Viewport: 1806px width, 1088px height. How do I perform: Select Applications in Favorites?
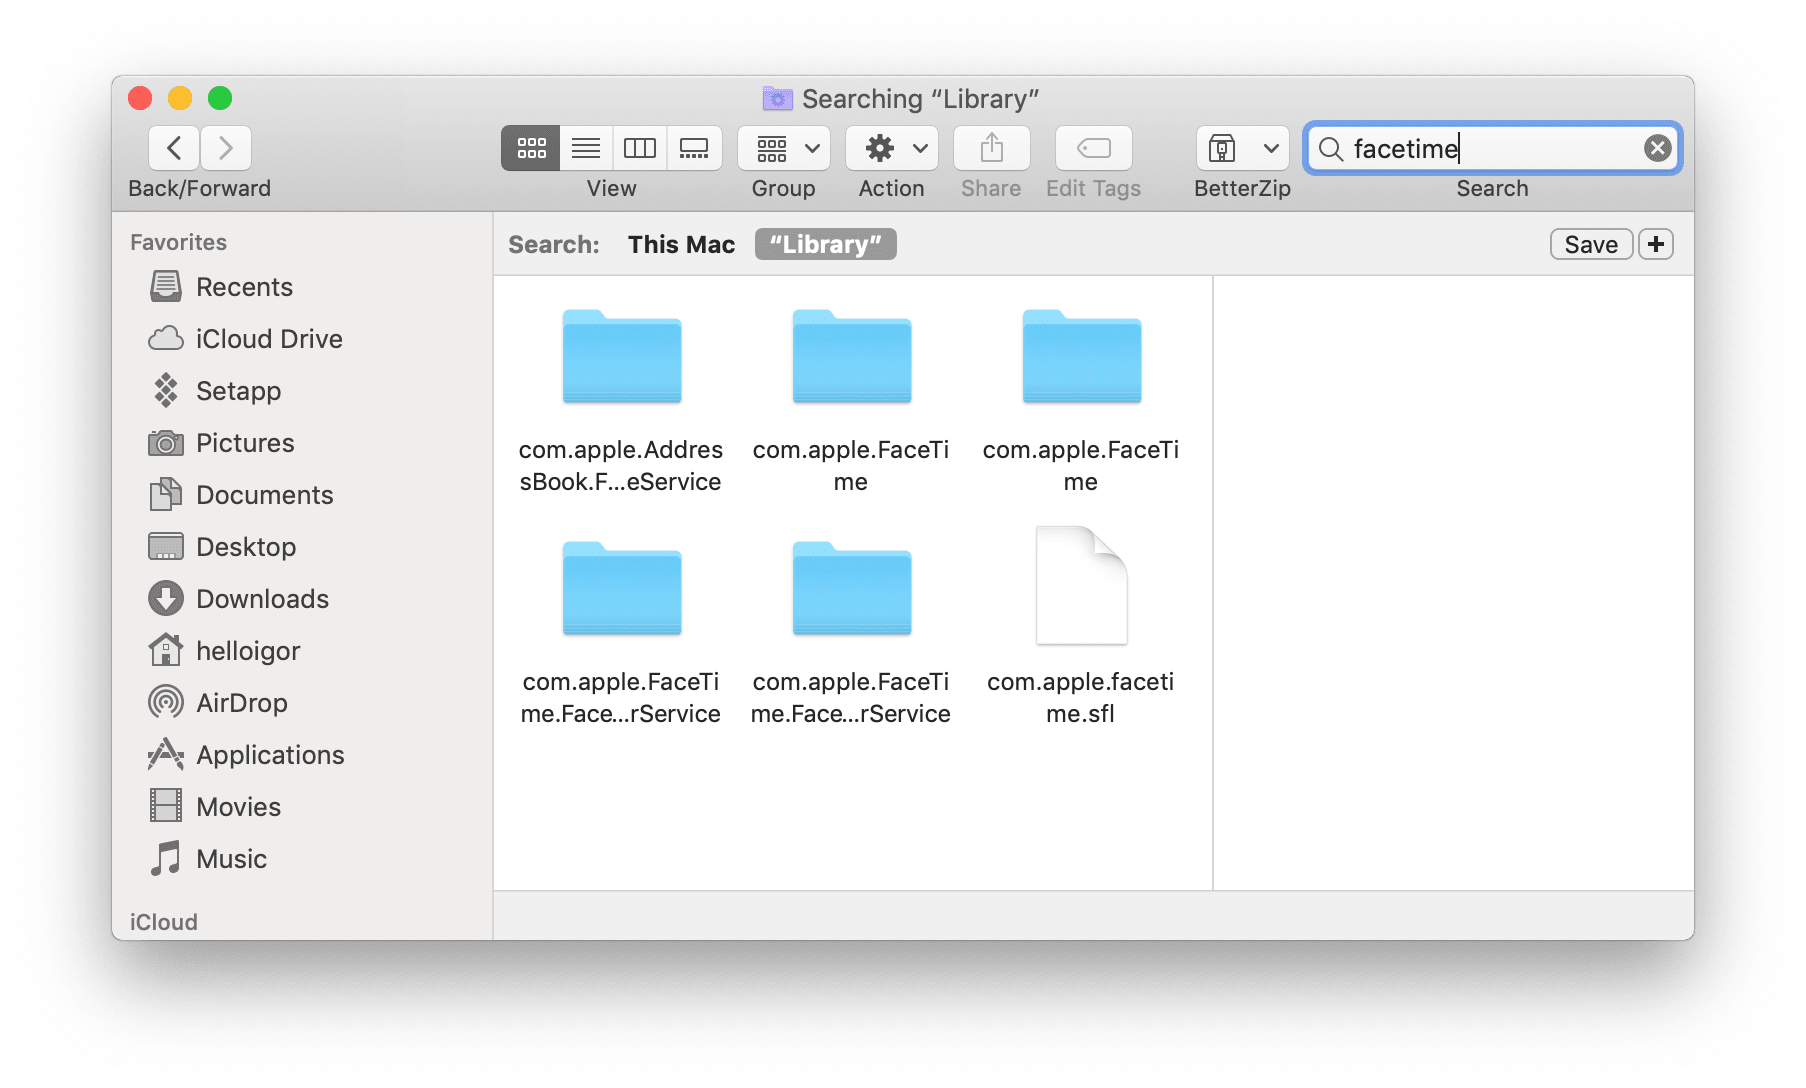coord(270,754)
